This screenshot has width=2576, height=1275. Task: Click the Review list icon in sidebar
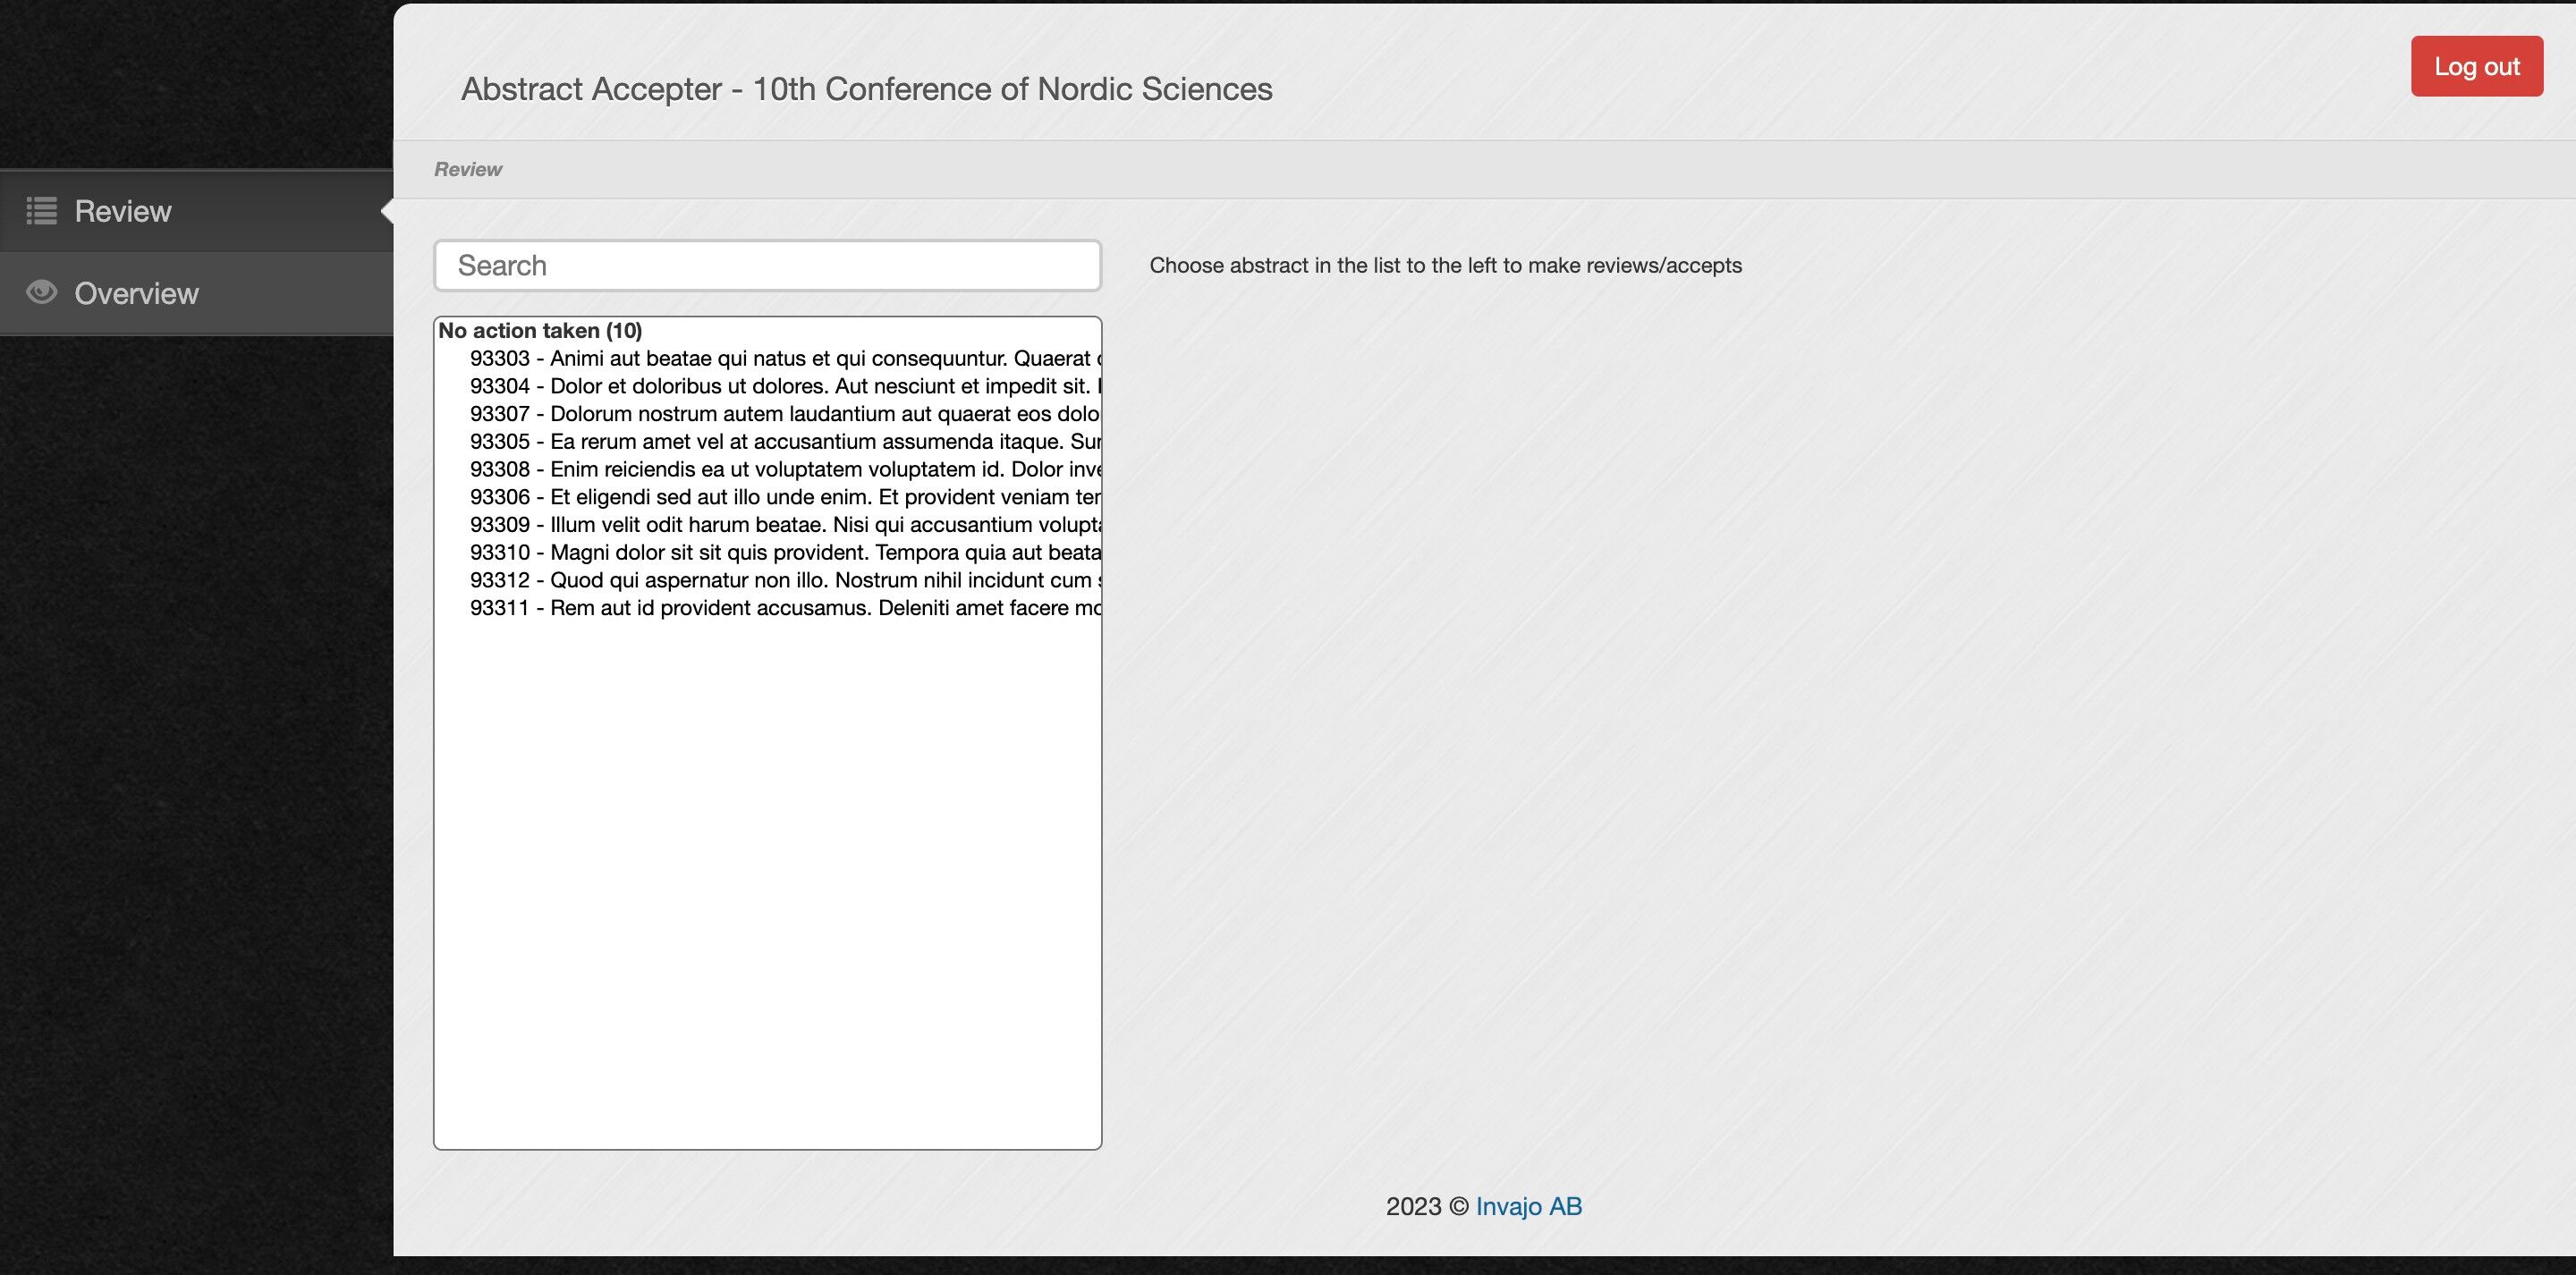(41, 211)
